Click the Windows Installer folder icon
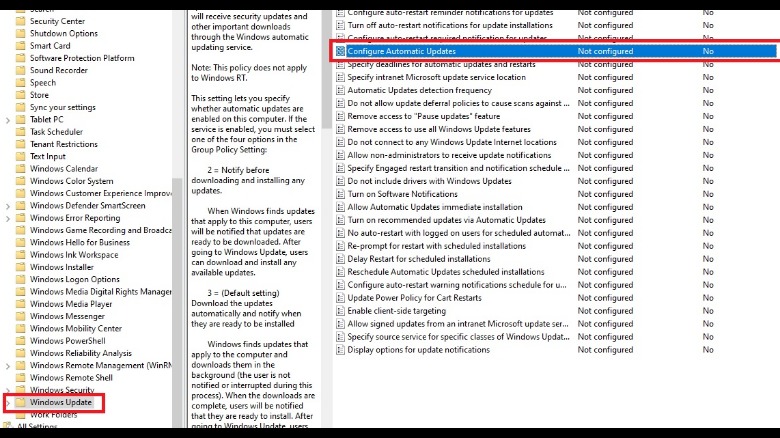The image size is (780, 438). 20,267
